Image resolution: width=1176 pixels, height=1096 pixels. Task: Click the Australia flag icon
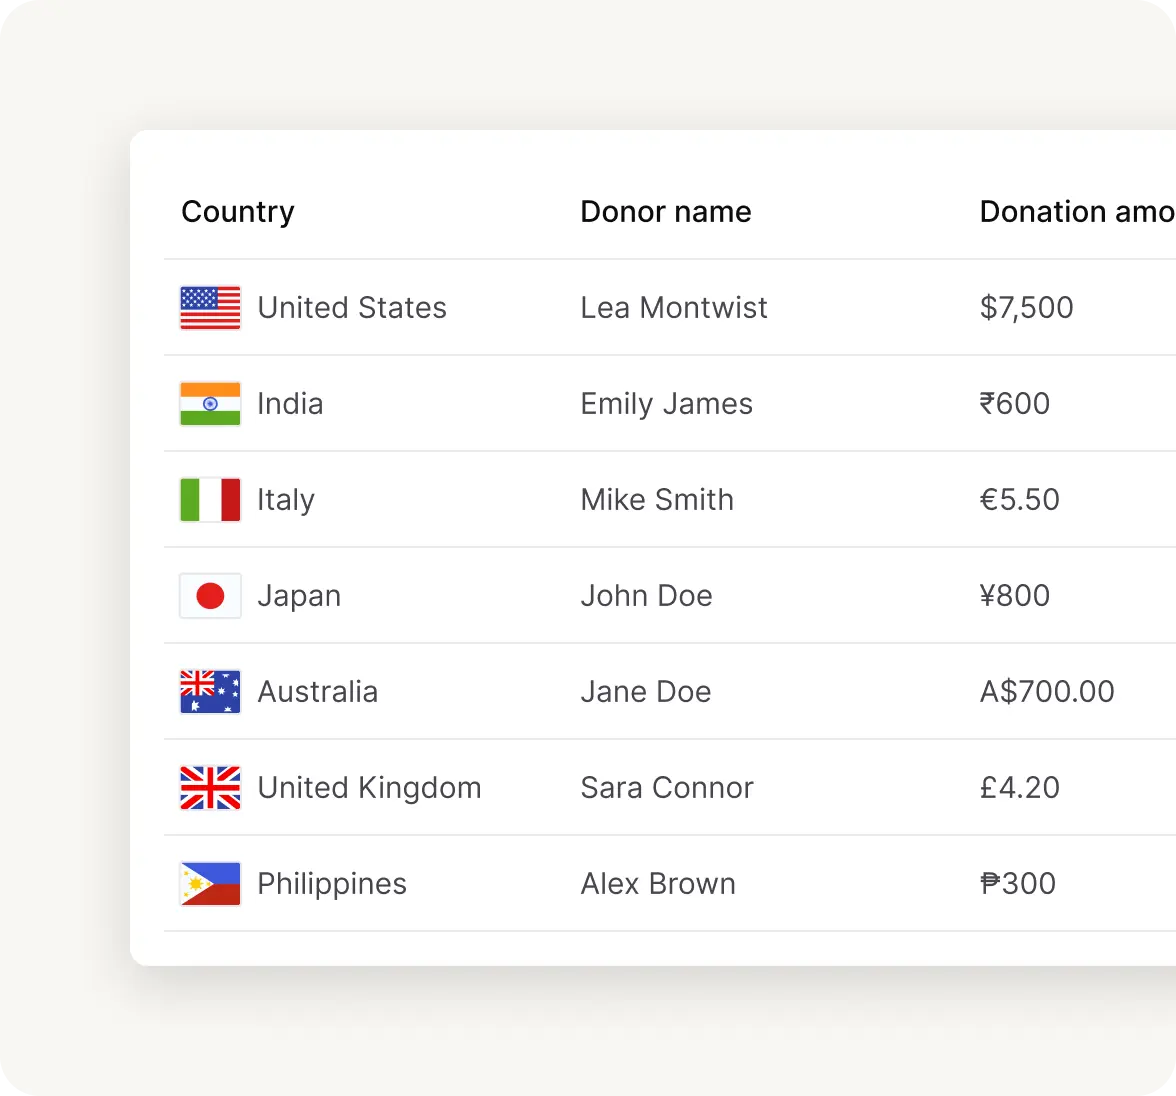click(x=210, y=692)
